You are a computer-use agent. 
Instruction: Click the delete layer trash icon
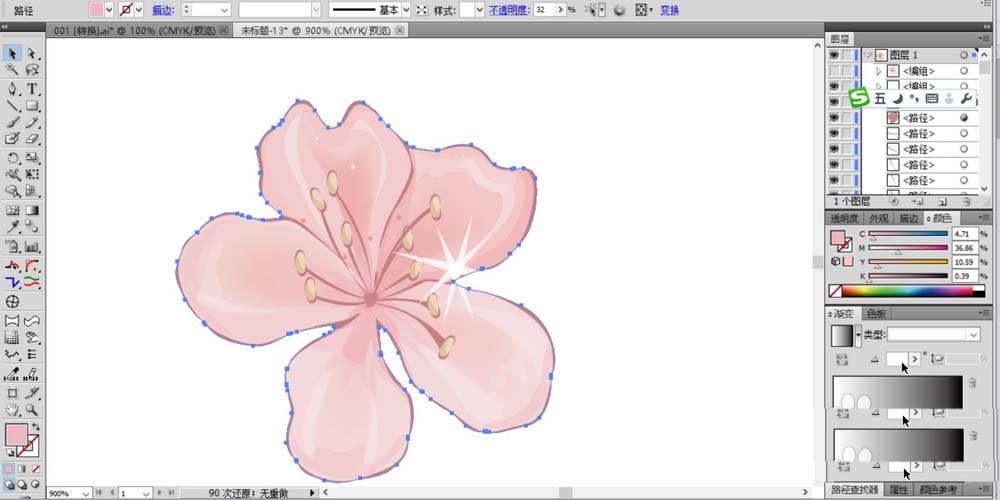coord(967,201)
